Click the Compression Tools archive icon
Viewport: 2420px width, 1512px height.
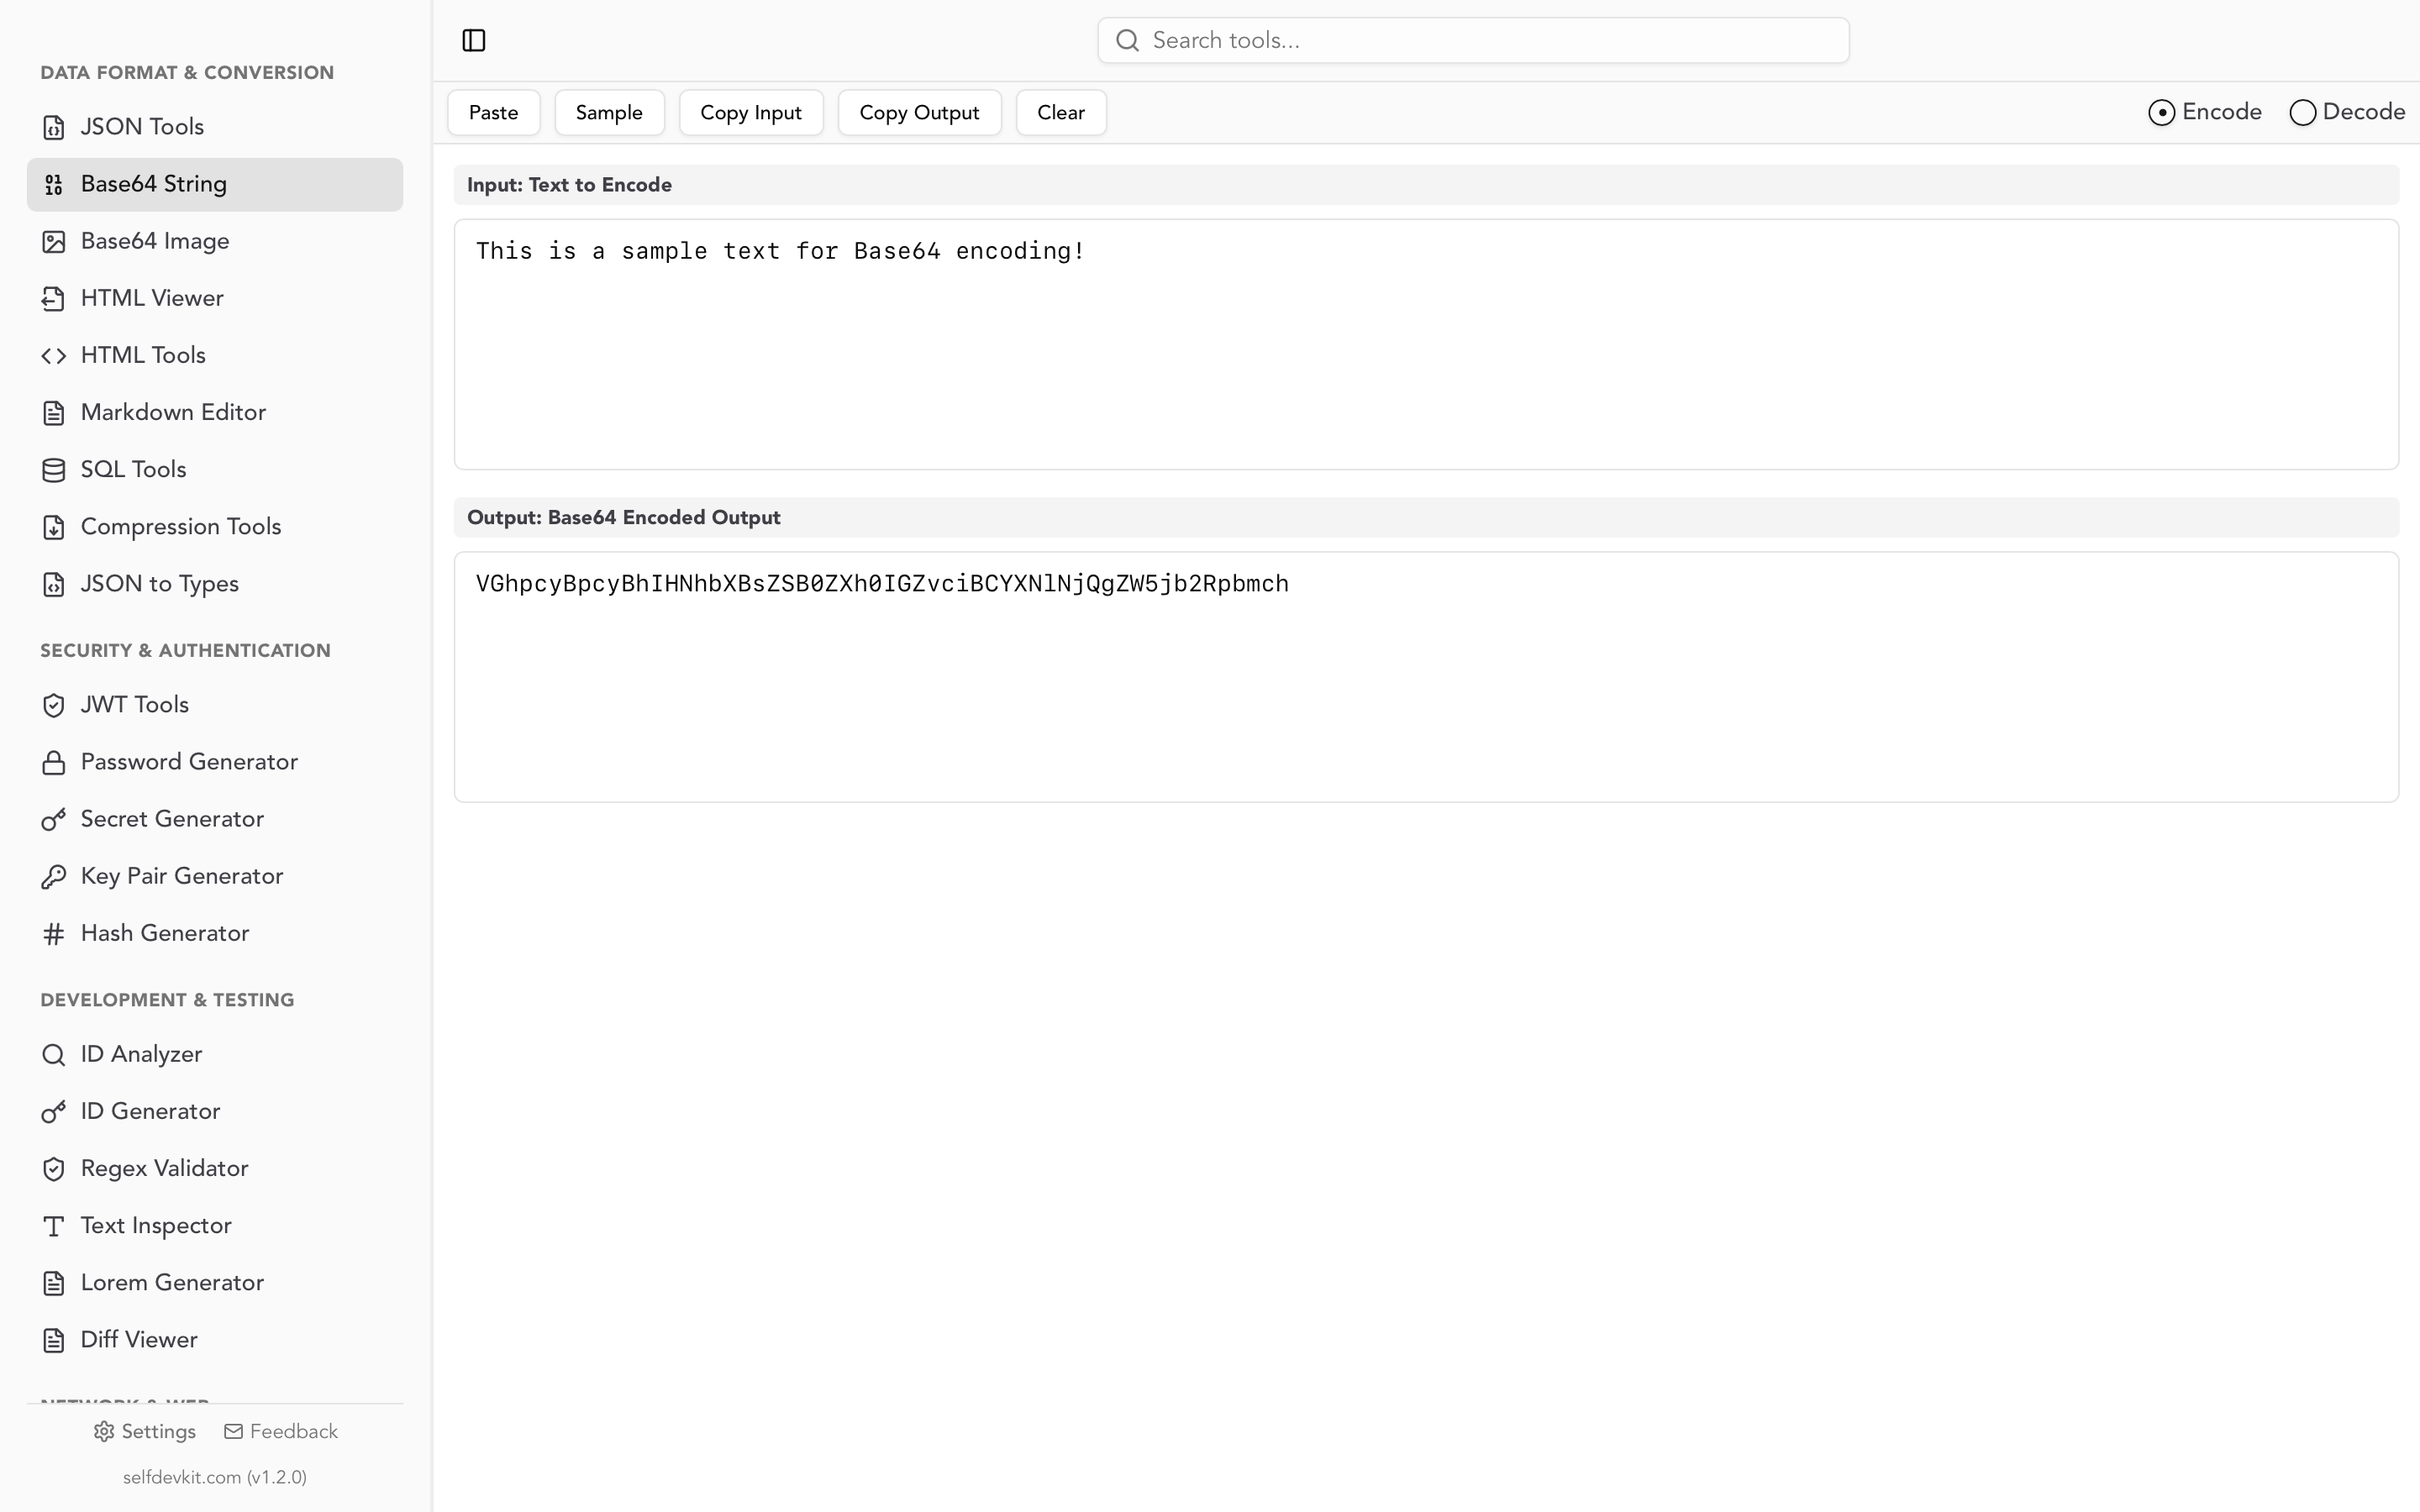click(54, 527)
